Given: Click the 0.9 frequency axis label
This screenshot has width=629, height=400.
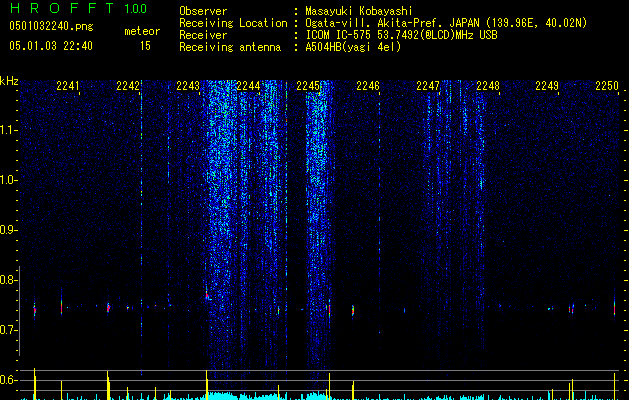Looking at the screenshot, I should tap(8, 230).
